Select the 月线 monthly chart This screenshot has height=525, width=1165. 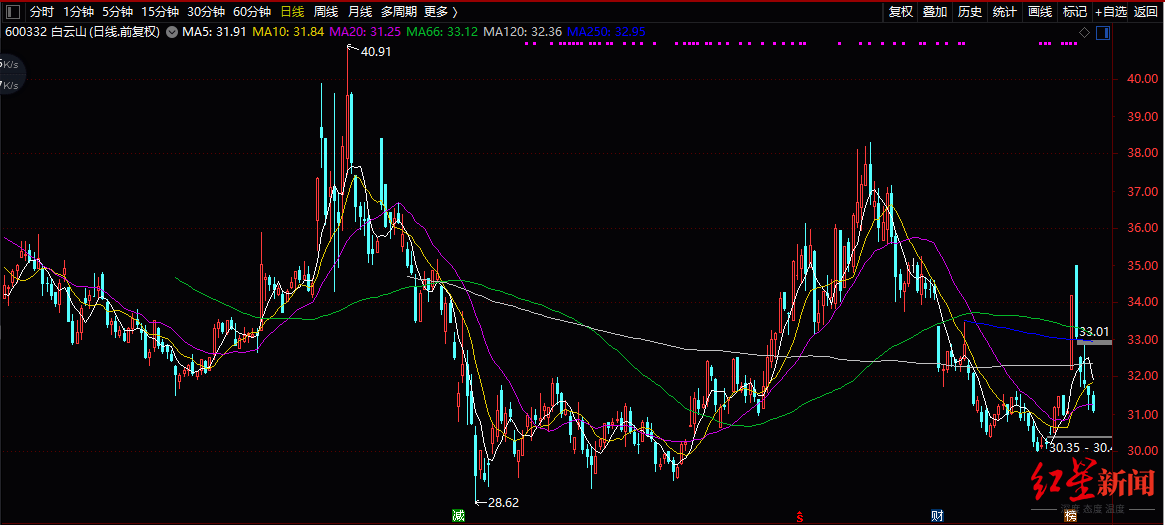tap(360, 12)
